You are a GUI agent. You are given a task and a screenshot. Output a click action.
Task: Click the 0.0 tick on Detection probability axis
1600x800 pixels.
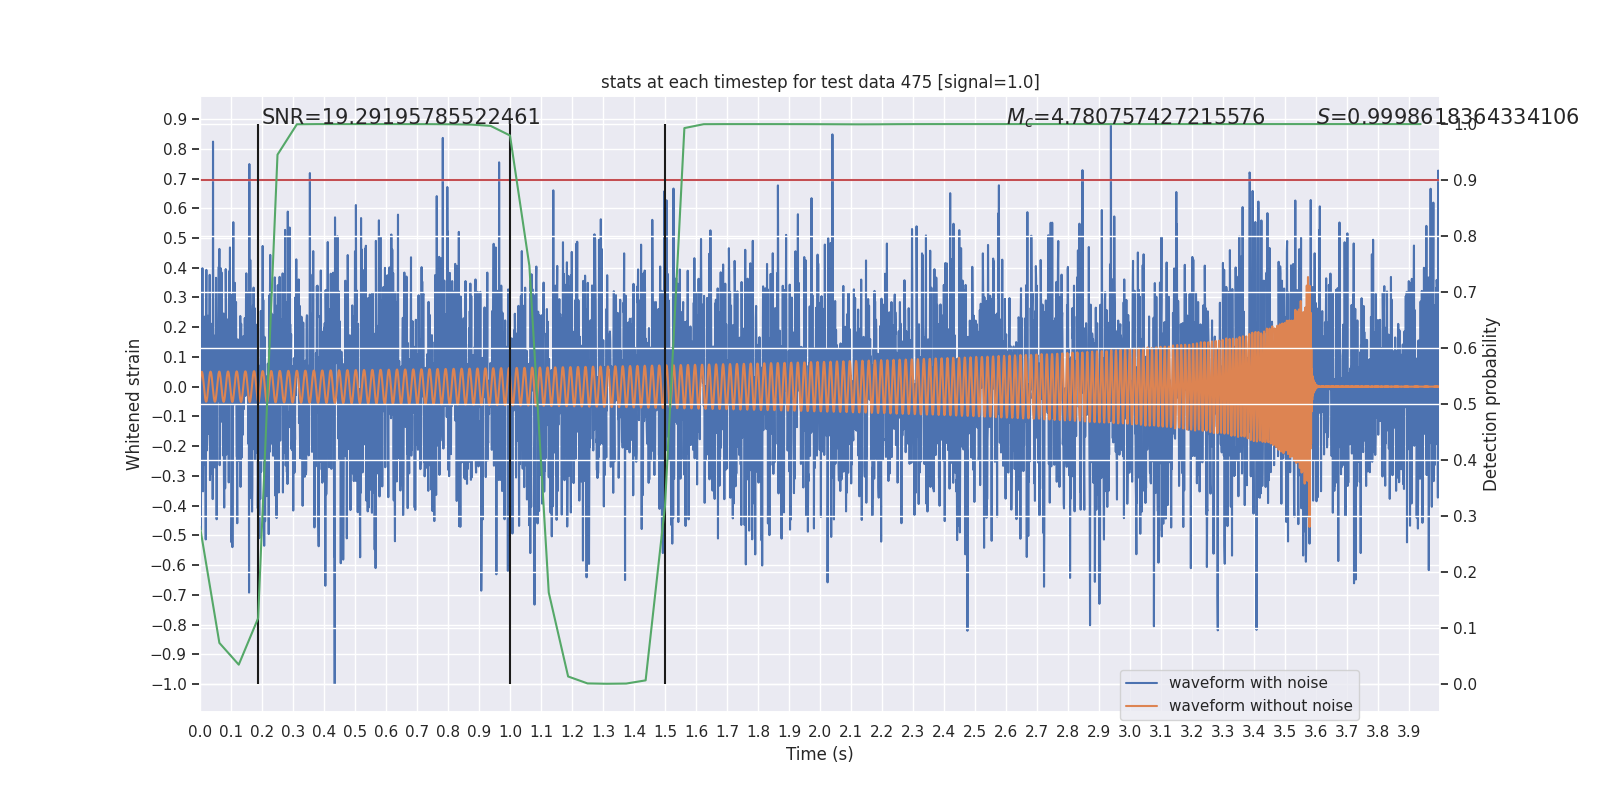(x=1465, y=685)
